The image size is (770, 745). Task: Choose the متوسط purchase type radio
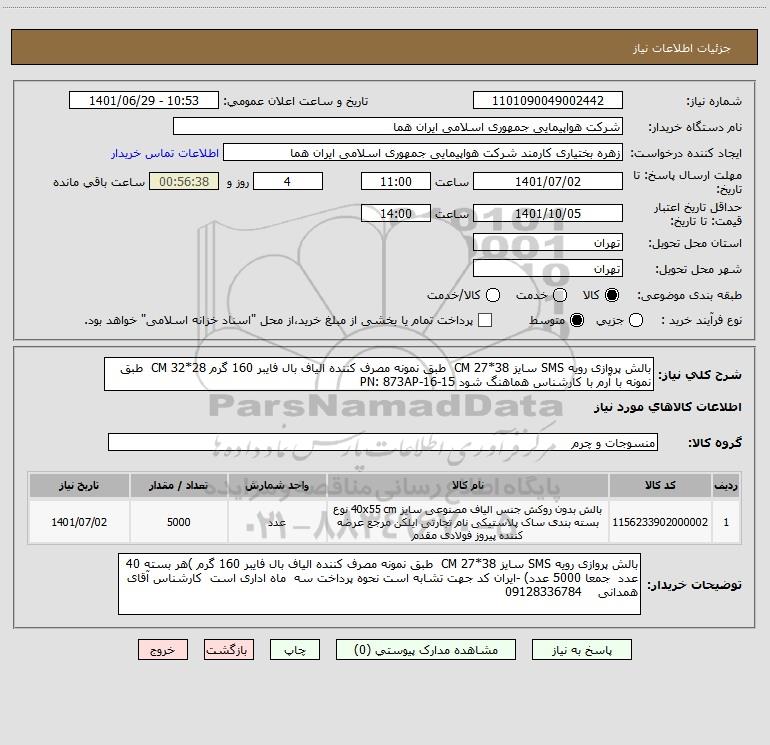pos(577,320)
